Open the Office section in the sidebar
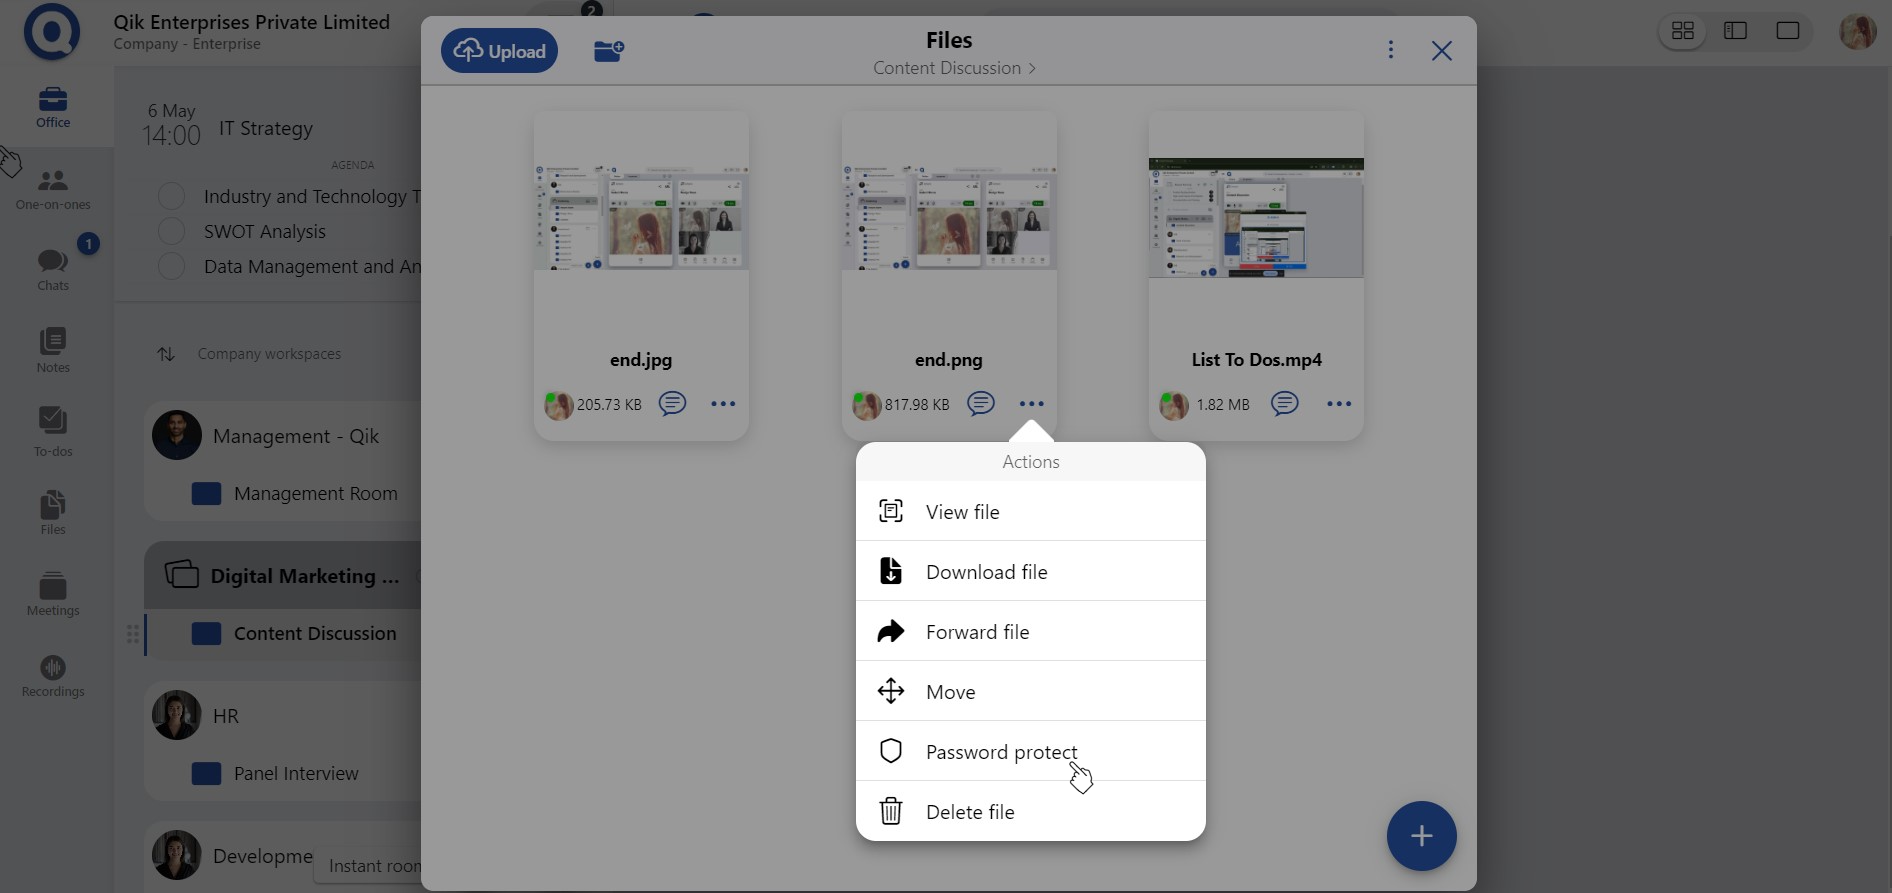 [x=53, y=107]
